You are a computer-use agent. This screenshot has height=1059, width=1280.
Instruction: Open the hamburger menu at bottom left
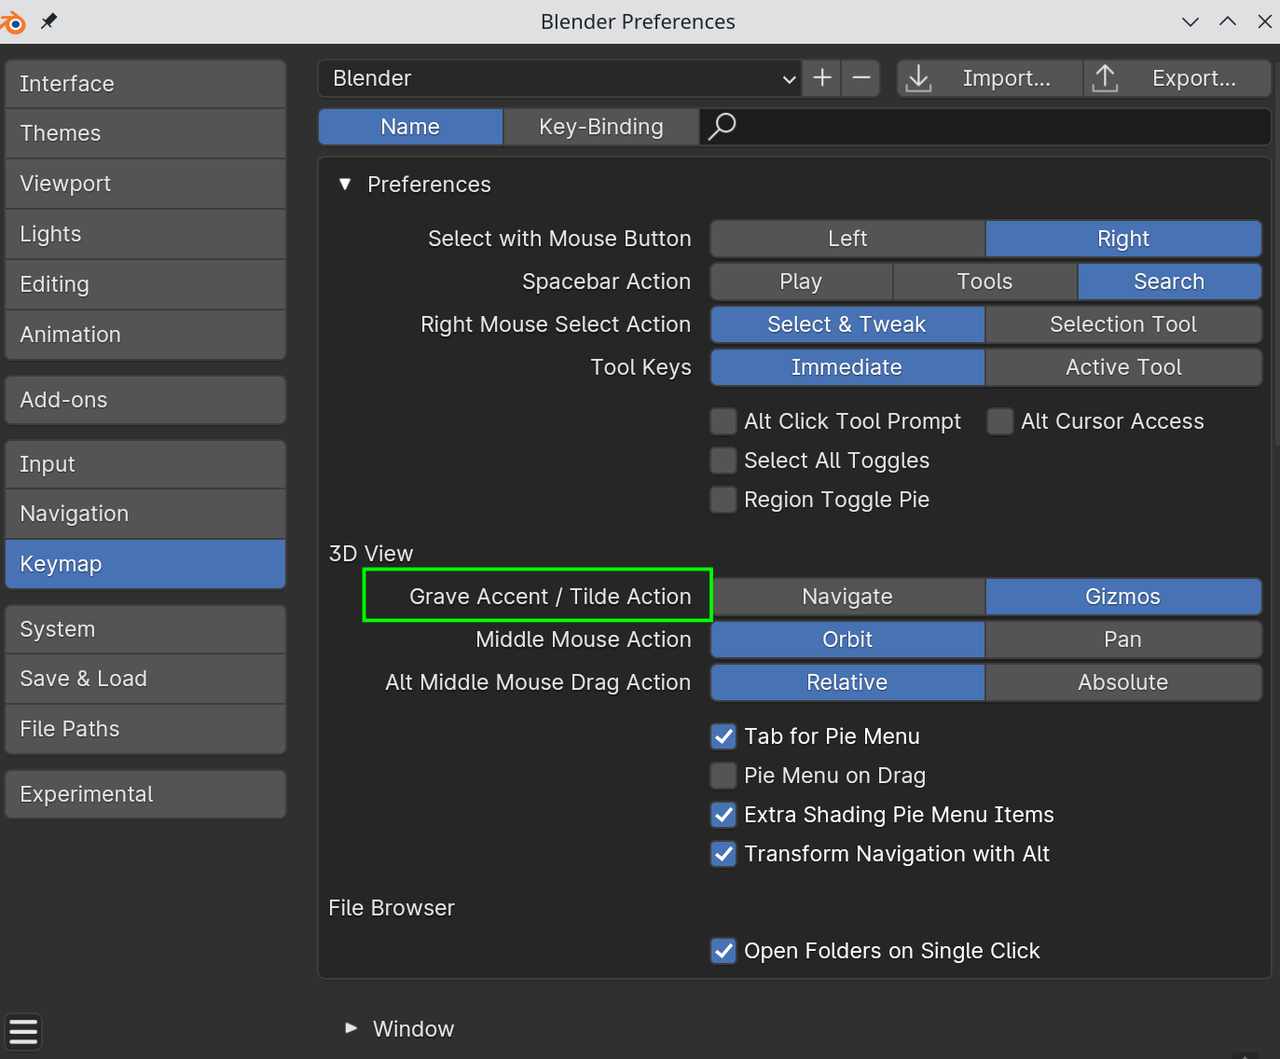23,1031
